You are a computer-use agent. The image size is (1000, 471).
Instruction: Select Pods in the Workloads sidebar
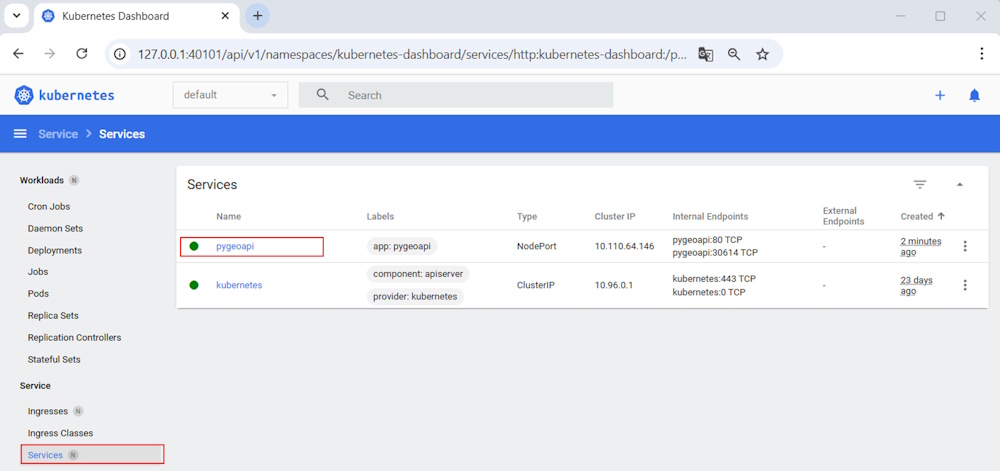pyautogui.click(x=38, y=294)
